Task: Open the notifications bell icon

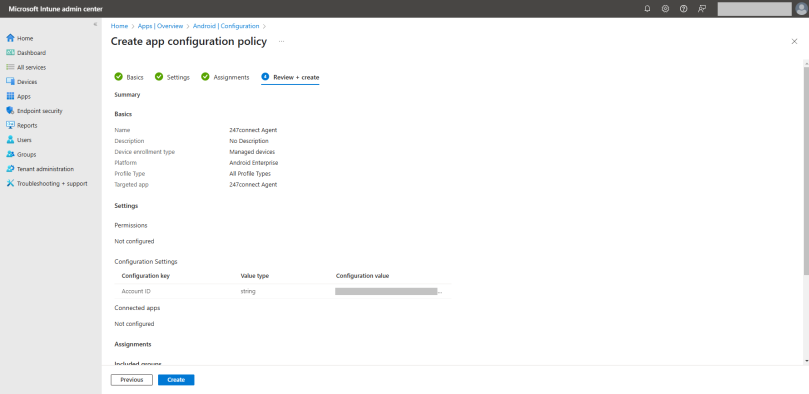Action: click(x=648, y=9)
